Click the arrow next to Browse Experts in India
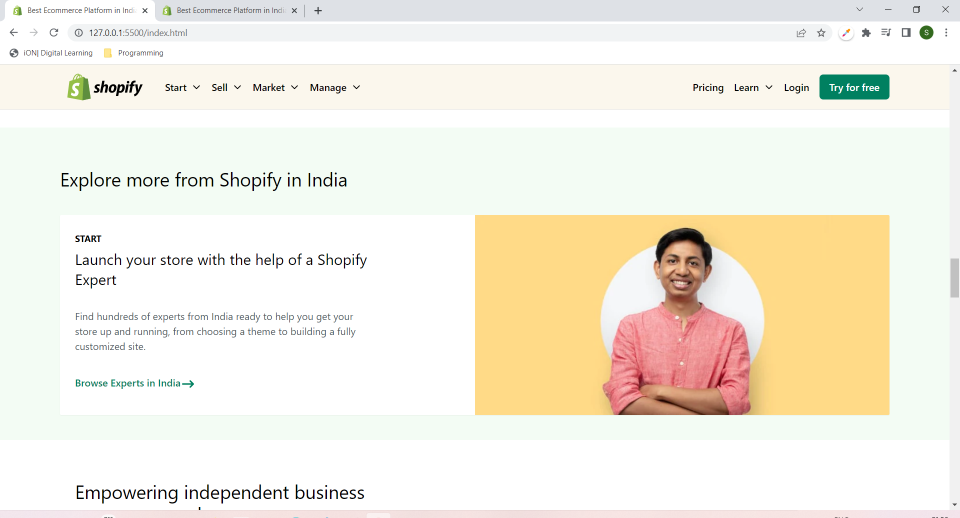Image resolution: width=960 pixels, height=518 pixels. [x=188, y=384]
